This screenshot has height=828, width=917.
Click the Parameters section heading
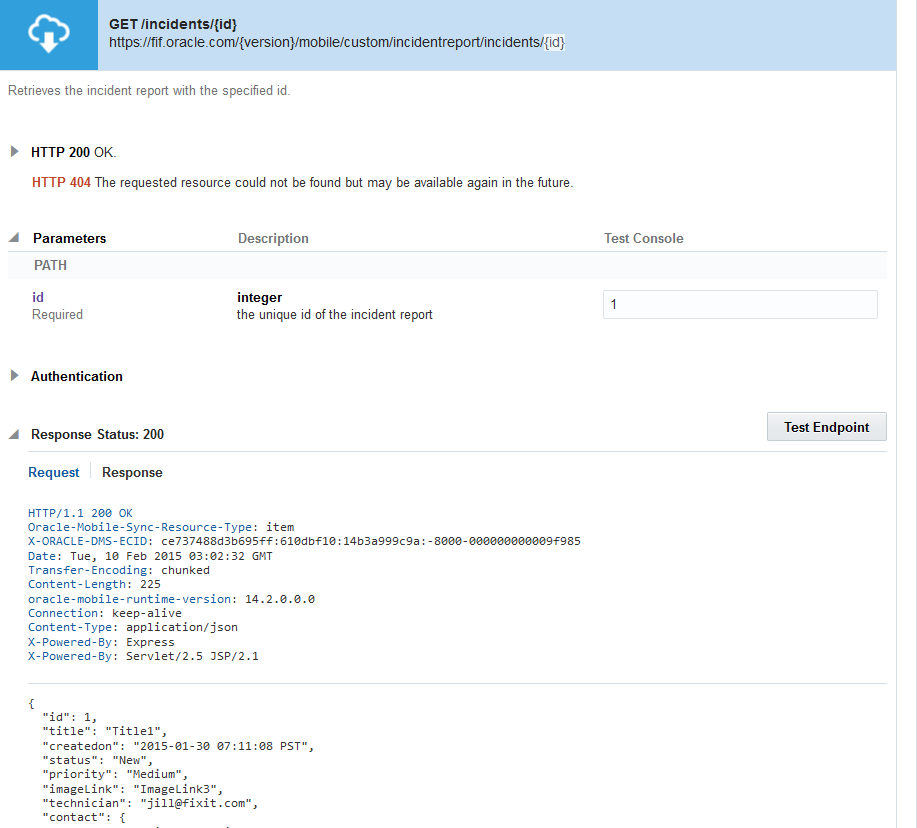pos(69,238)
